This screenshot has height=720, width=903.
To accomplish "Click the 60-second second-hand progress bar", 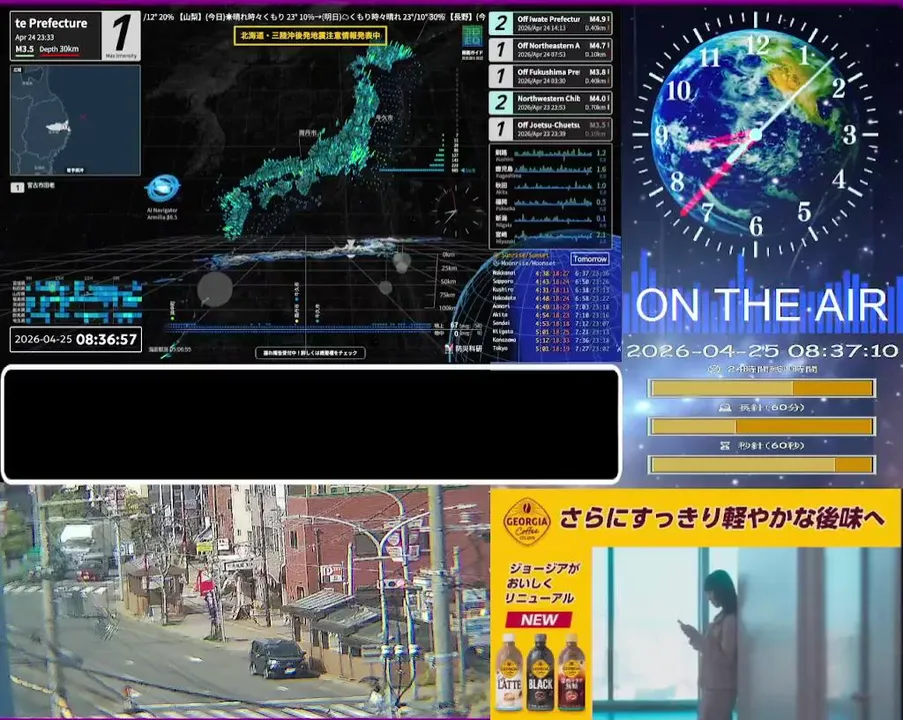I will (x=761, y=464).
